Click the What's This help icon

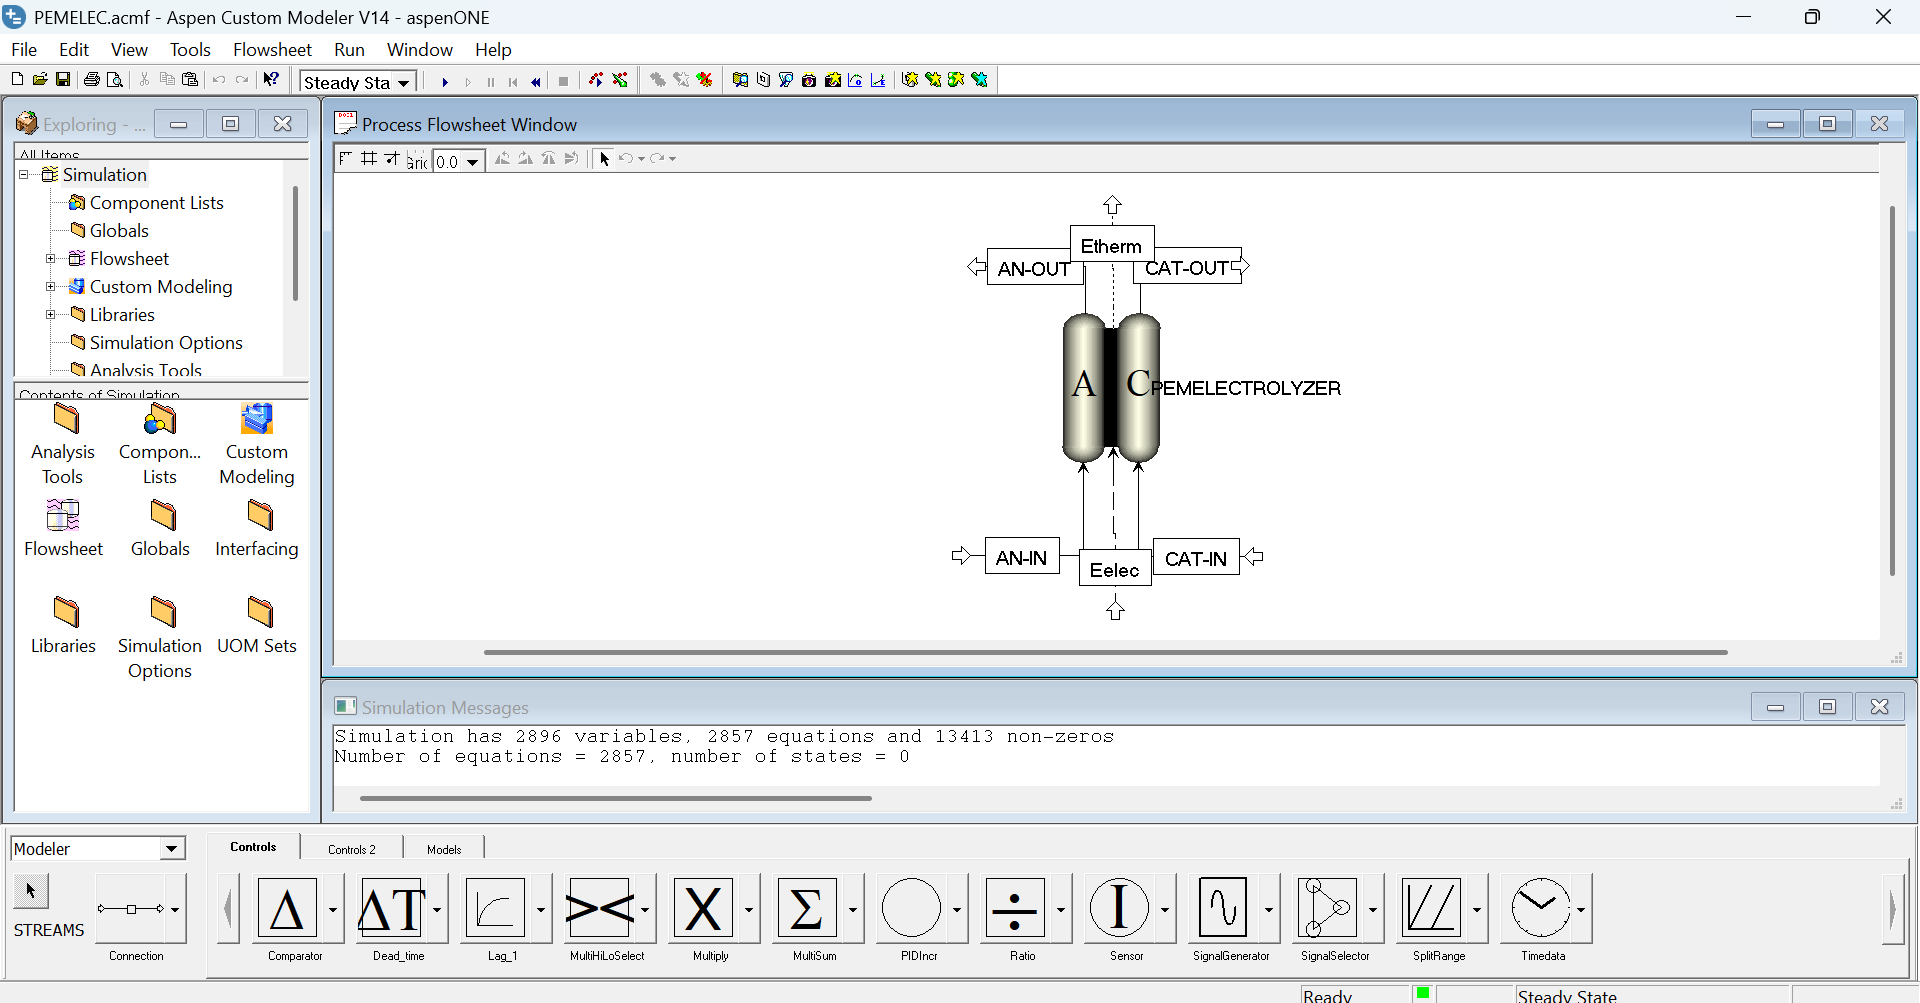coord(271,80)
